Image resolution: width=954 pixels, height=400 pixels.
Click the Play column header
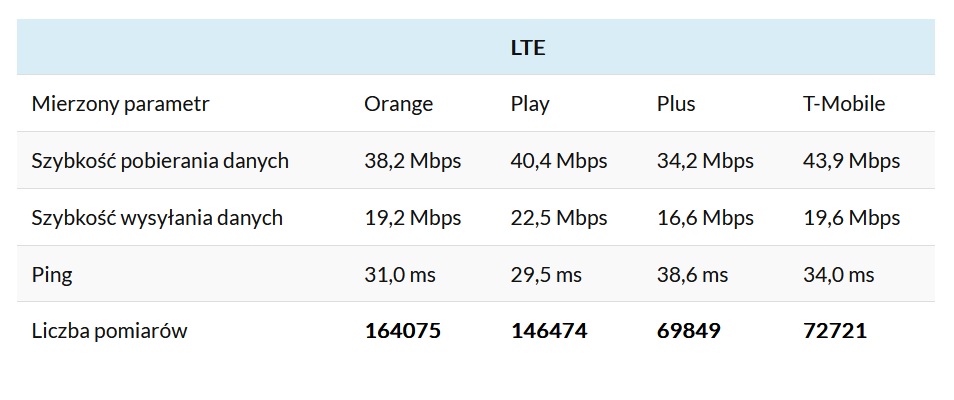point(530,104)
